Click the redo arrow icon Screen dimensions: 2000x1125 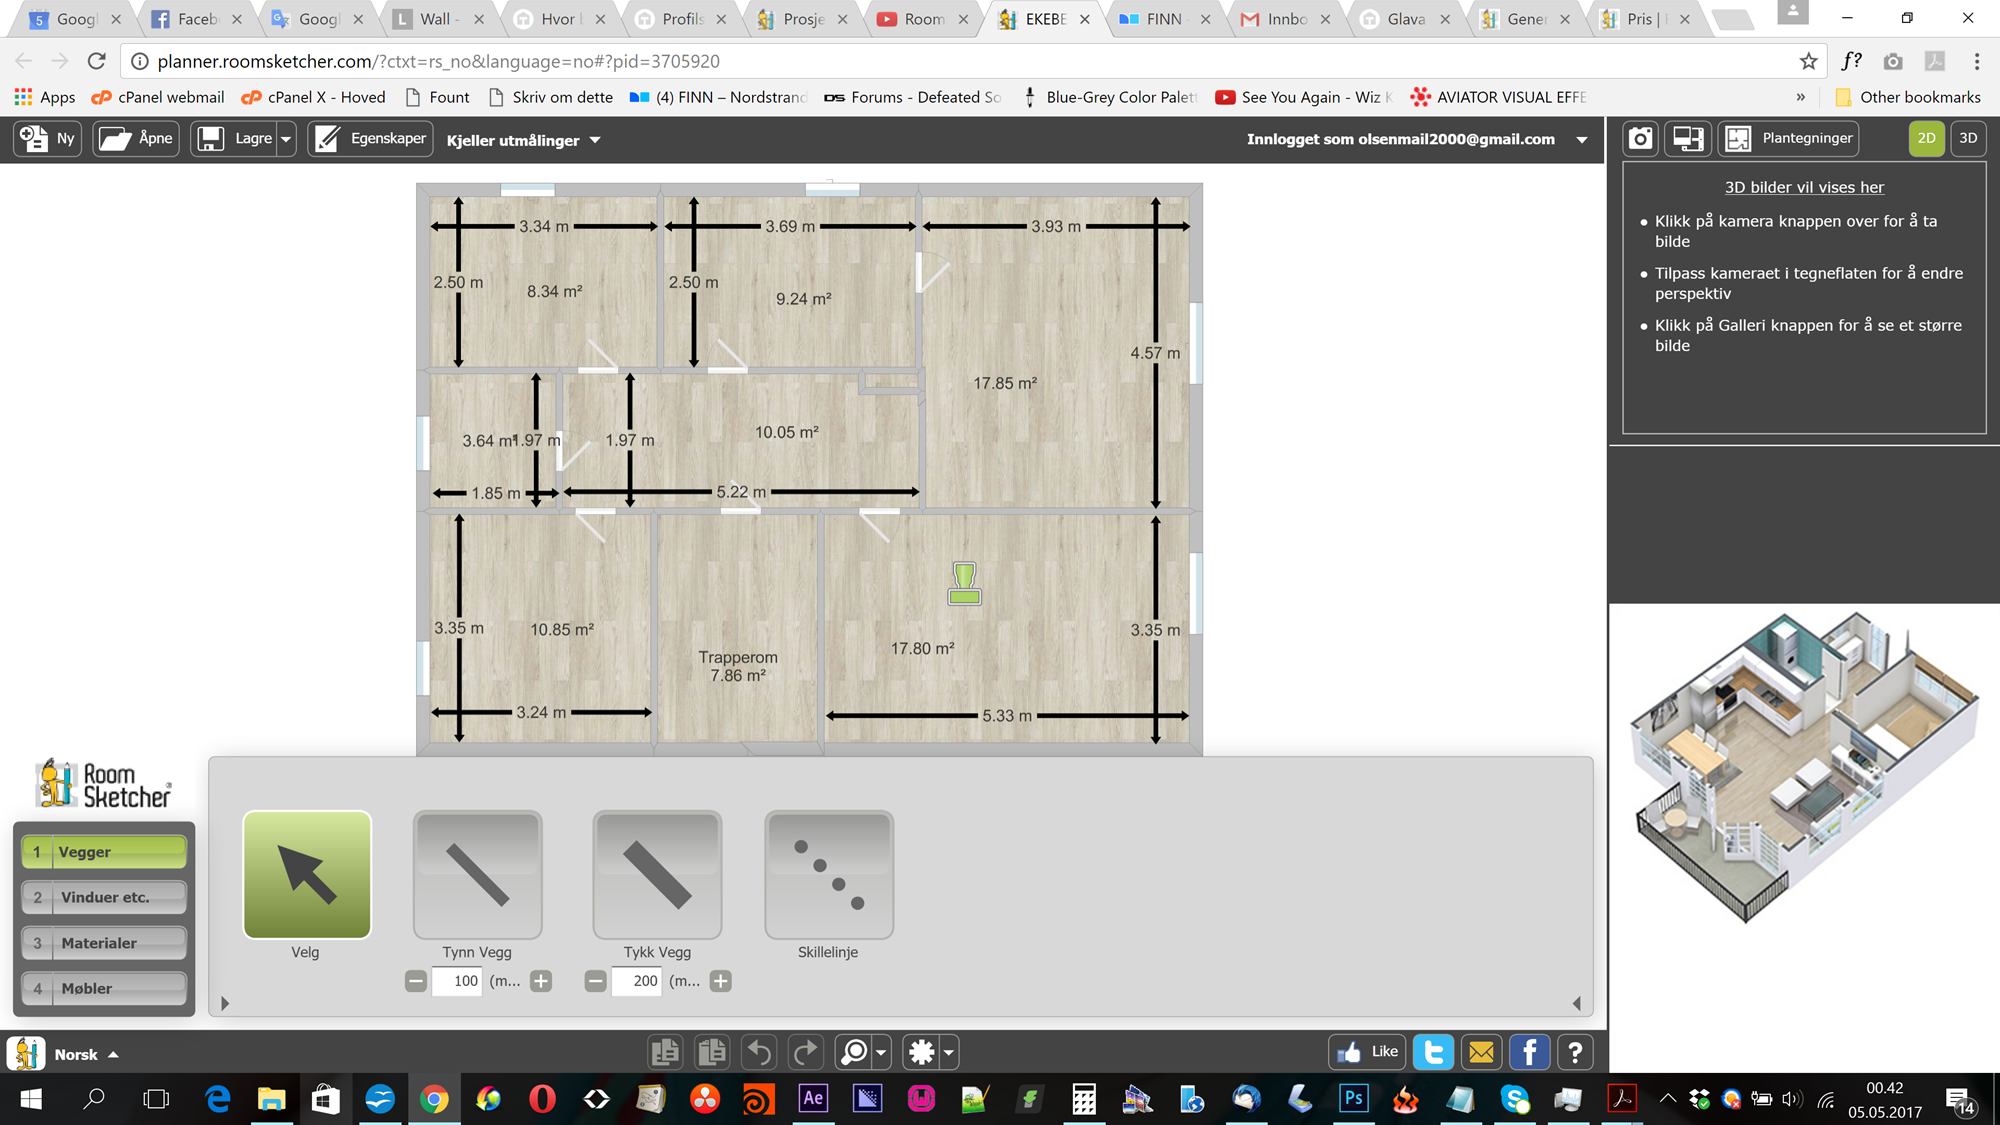point(805,1052)
